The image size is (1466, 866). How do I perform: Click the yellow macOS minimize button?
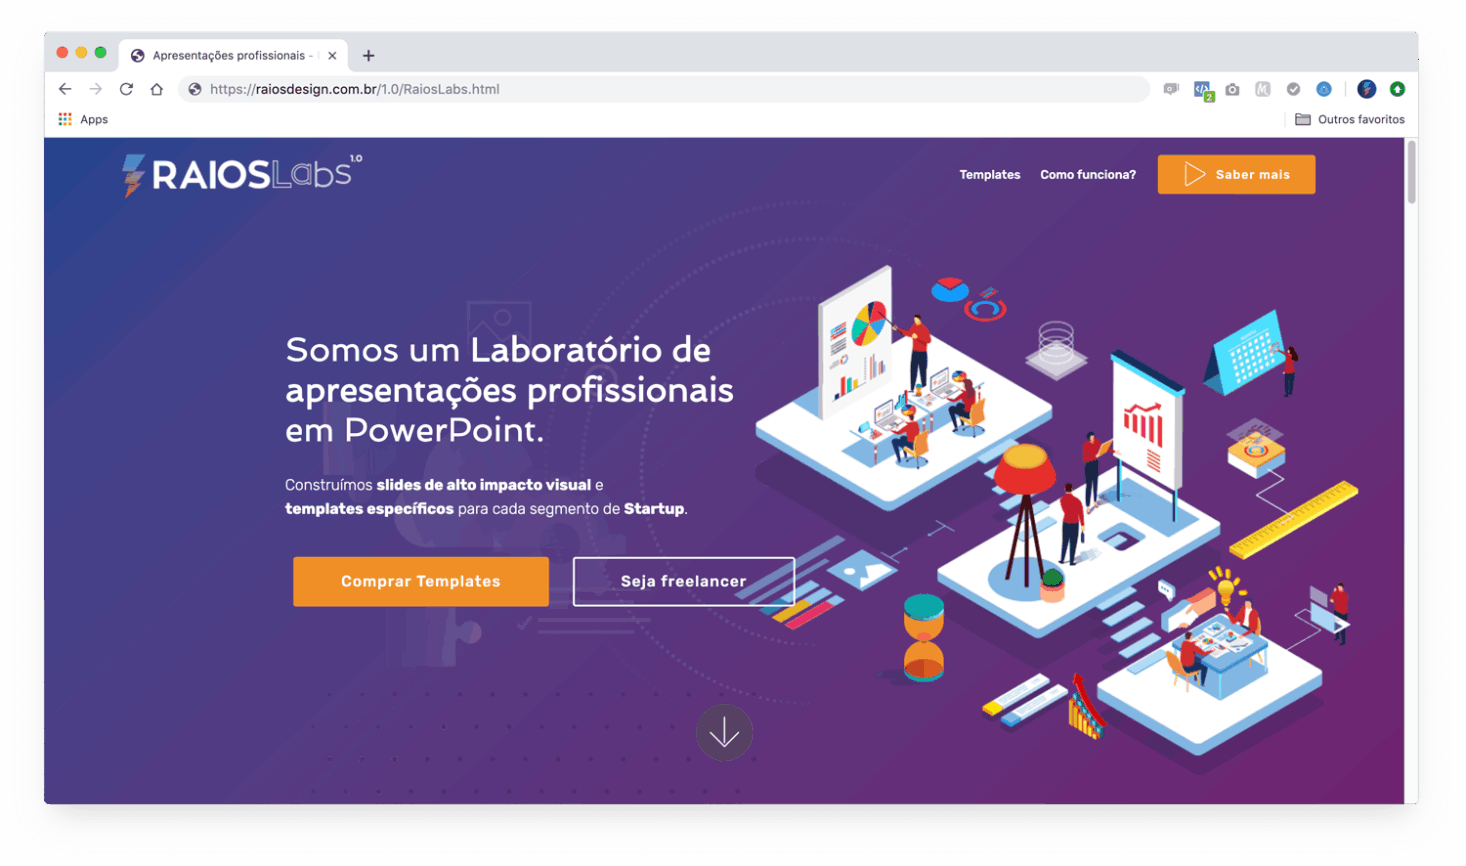81,53
